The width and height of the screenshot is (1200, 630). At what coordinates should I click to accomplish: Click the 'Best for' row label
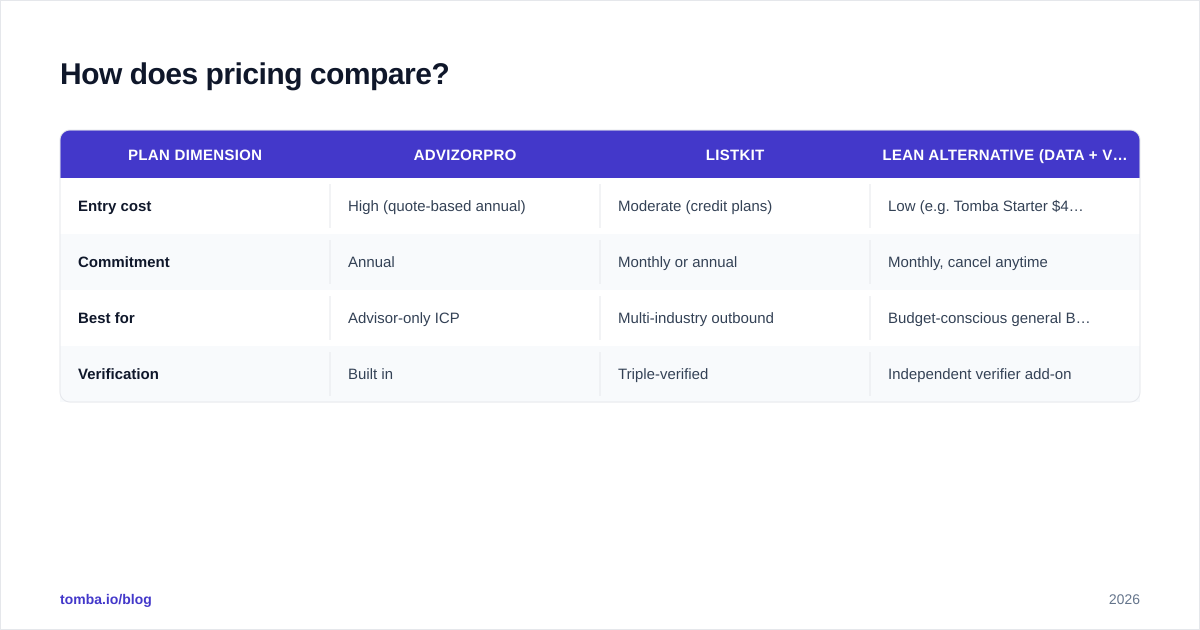click(x=195, y=318)
